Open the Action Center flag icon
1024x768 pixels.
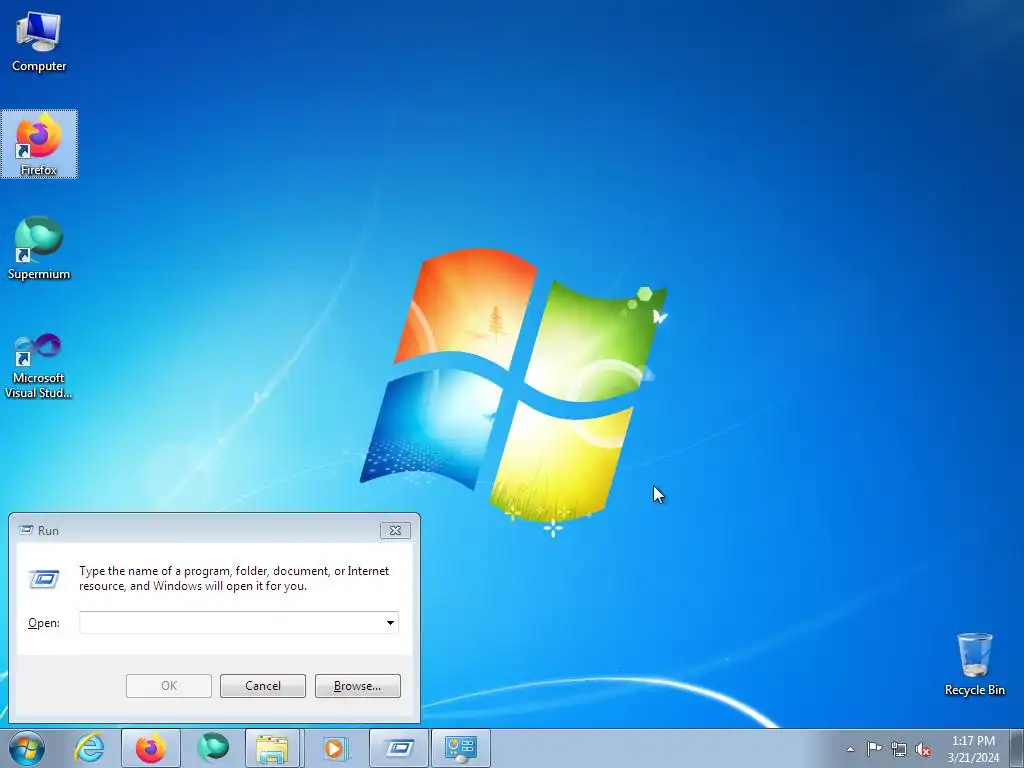(874, 749)
